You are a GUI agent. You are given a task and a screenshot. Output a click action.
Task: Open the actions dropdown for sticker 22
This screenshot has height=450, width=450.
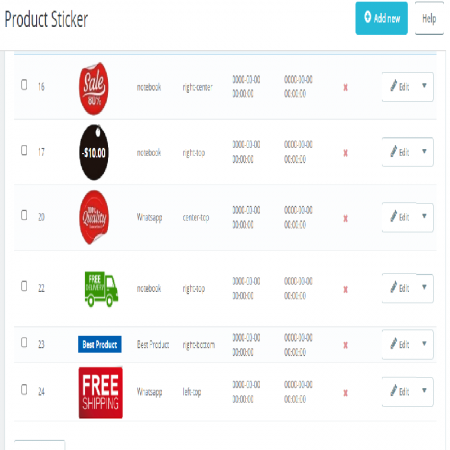pyautogui.click(x=424, y=287)
